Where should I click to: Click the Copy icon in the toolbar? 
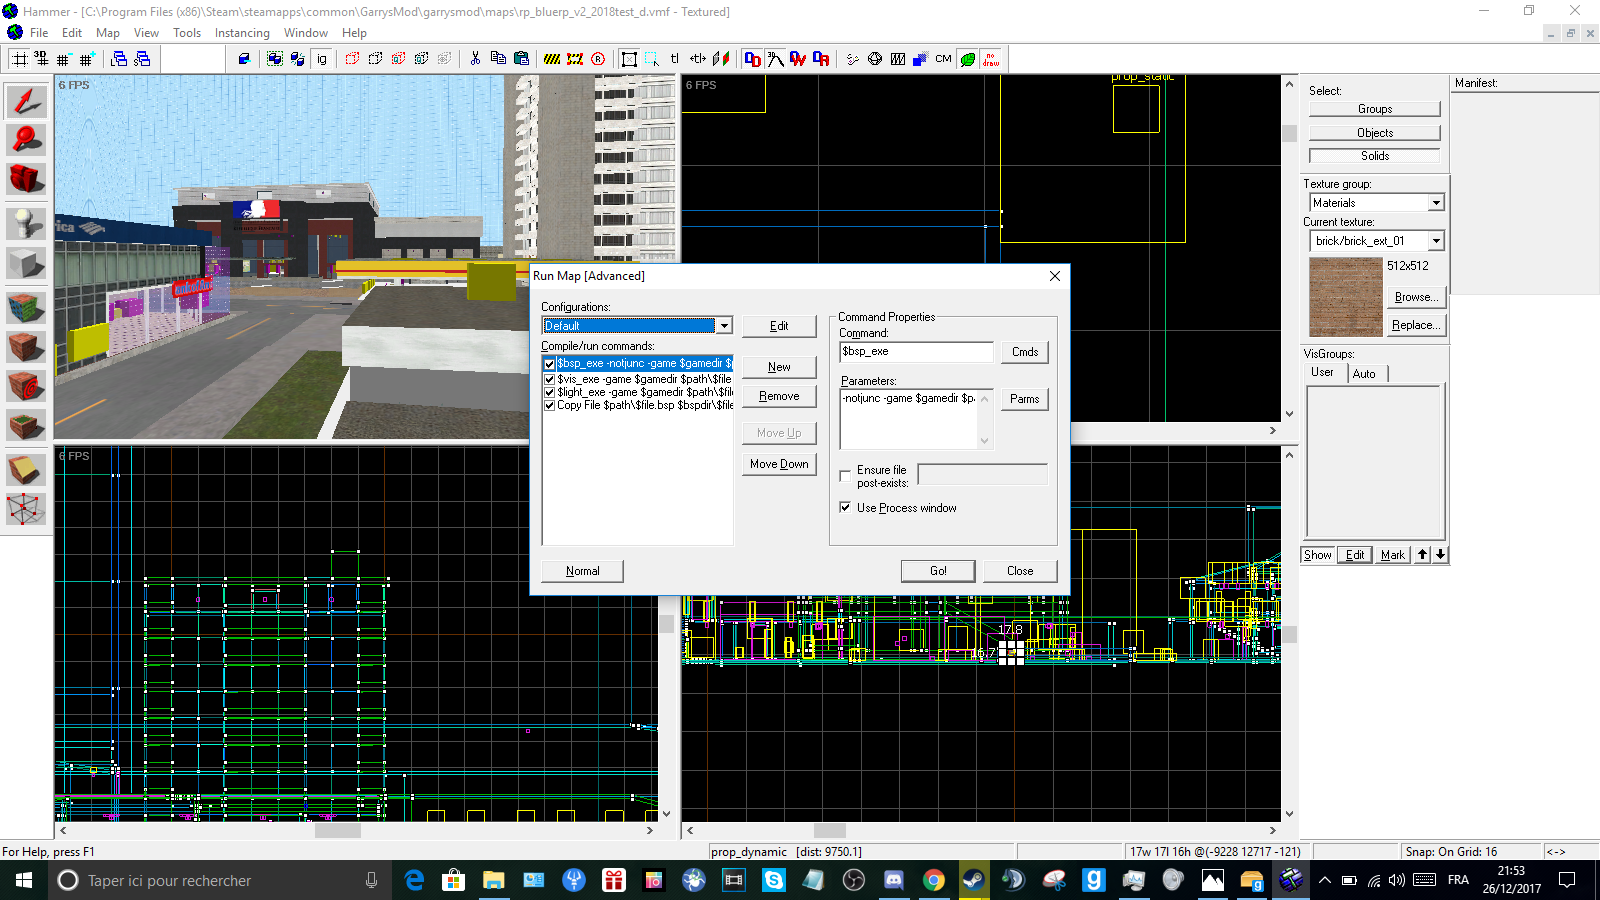(498, 59)
